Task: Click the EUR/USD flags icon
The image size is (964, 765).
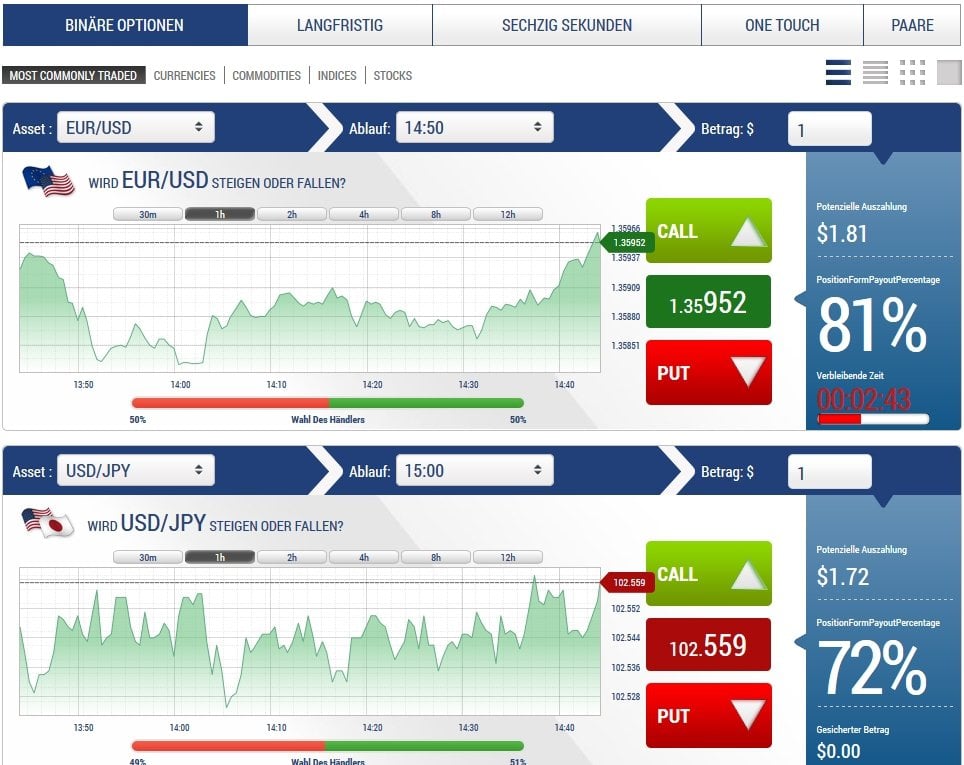Action: point(49,181)
